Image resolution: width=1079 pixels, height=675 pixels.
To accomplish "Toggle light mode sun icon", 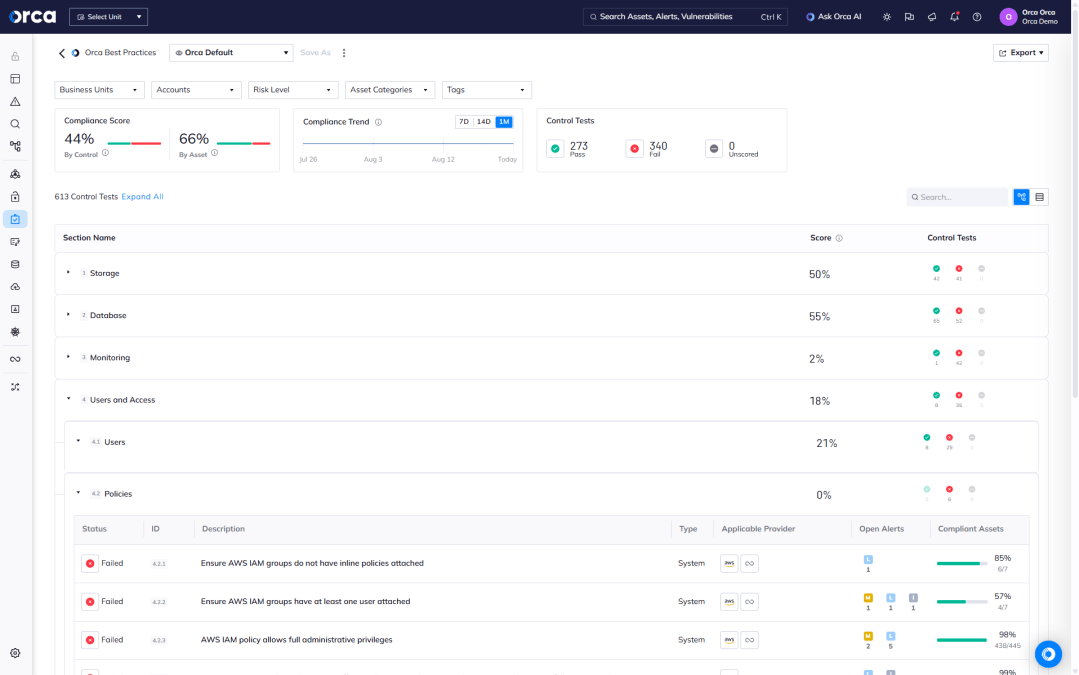I will pos(886,17).
